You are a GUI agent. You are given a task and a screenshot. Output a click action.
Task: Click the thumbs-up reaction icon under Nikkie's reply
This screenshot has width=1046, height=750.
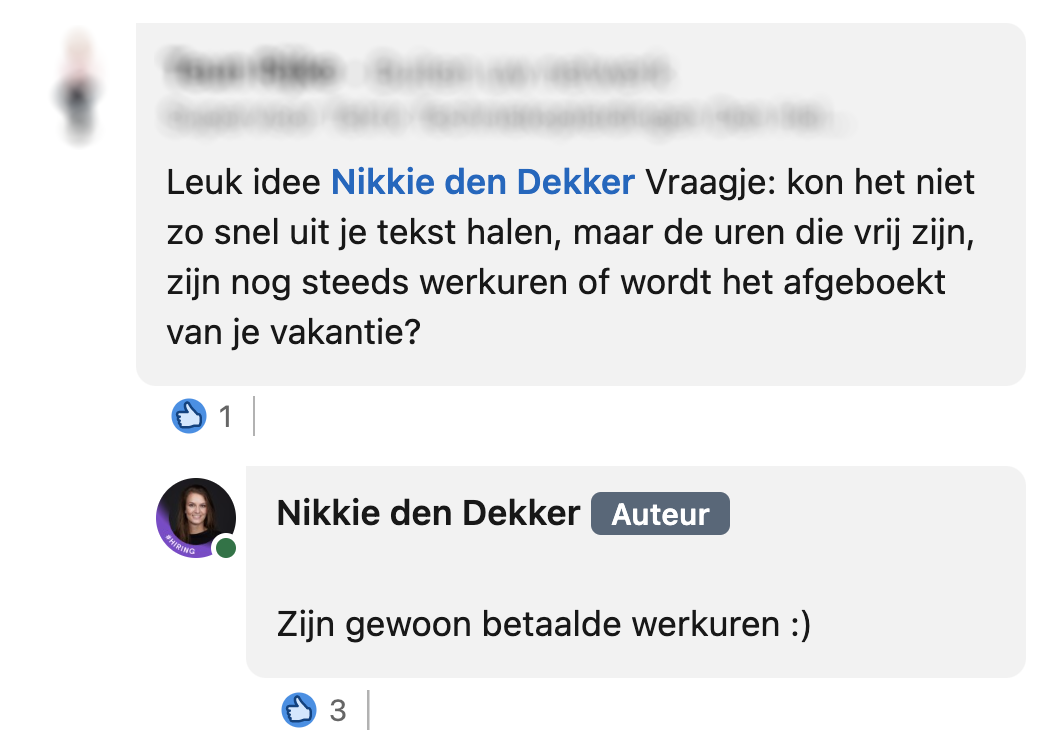pos(297,711)
